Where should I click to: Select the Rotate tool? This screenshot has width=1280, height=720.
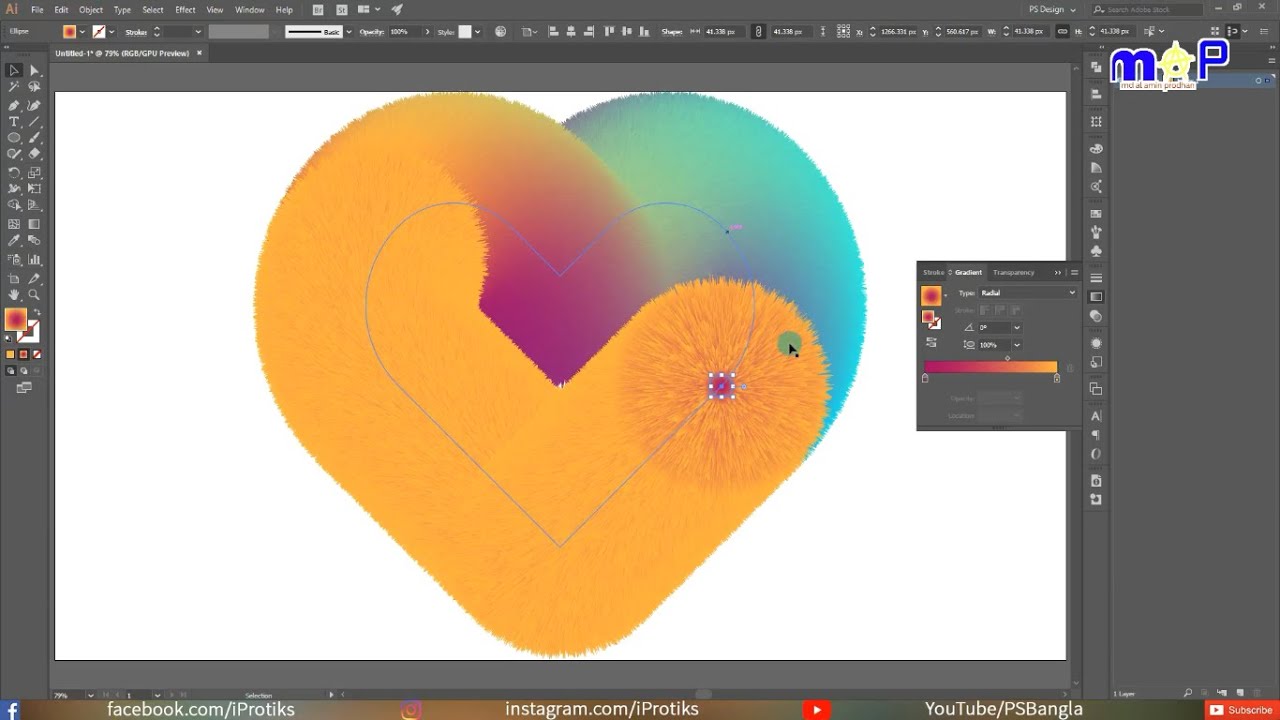[14, 172]
